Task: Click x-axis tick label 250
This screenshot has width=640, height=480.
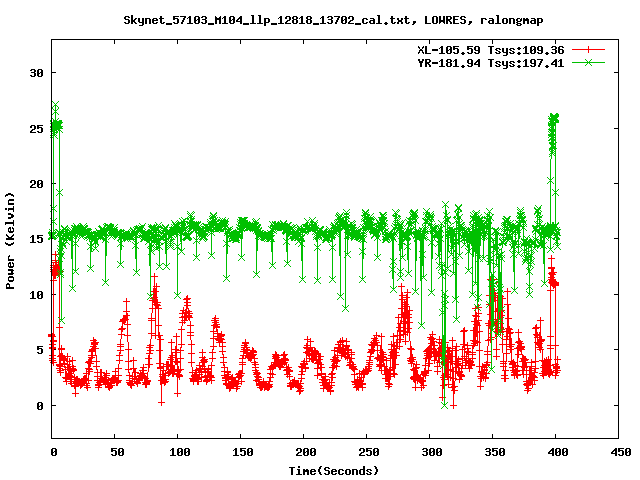Action: (369, 452)
